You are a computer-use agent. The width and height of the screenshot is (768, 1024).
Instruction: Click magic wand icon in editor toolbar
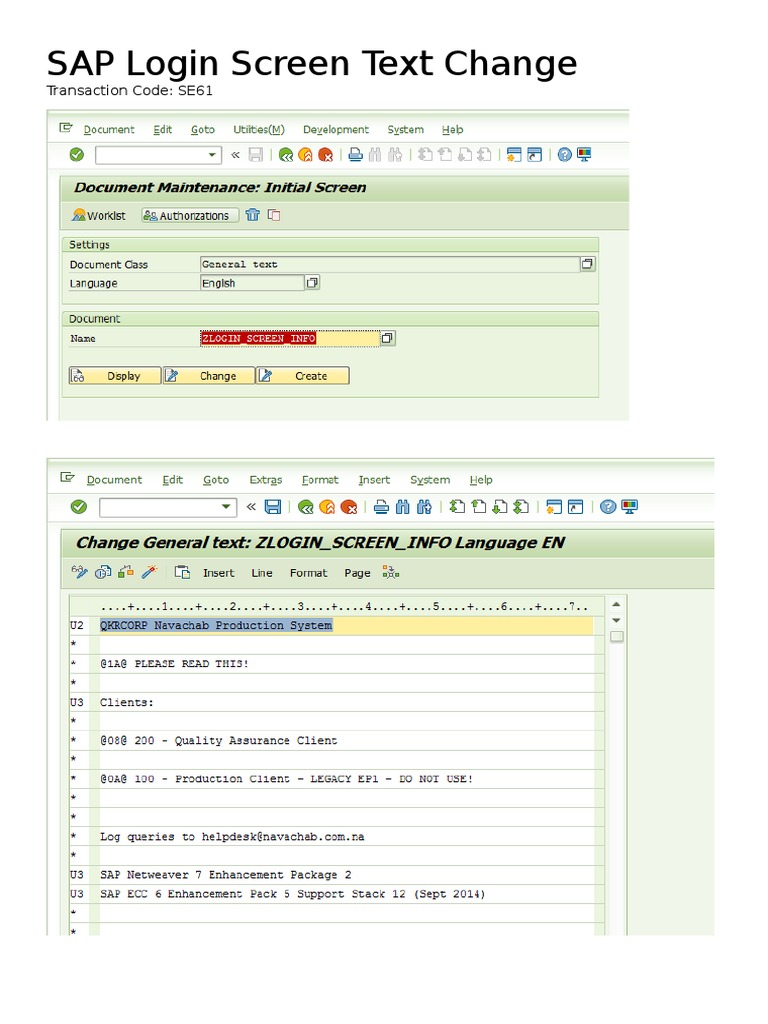150,573
